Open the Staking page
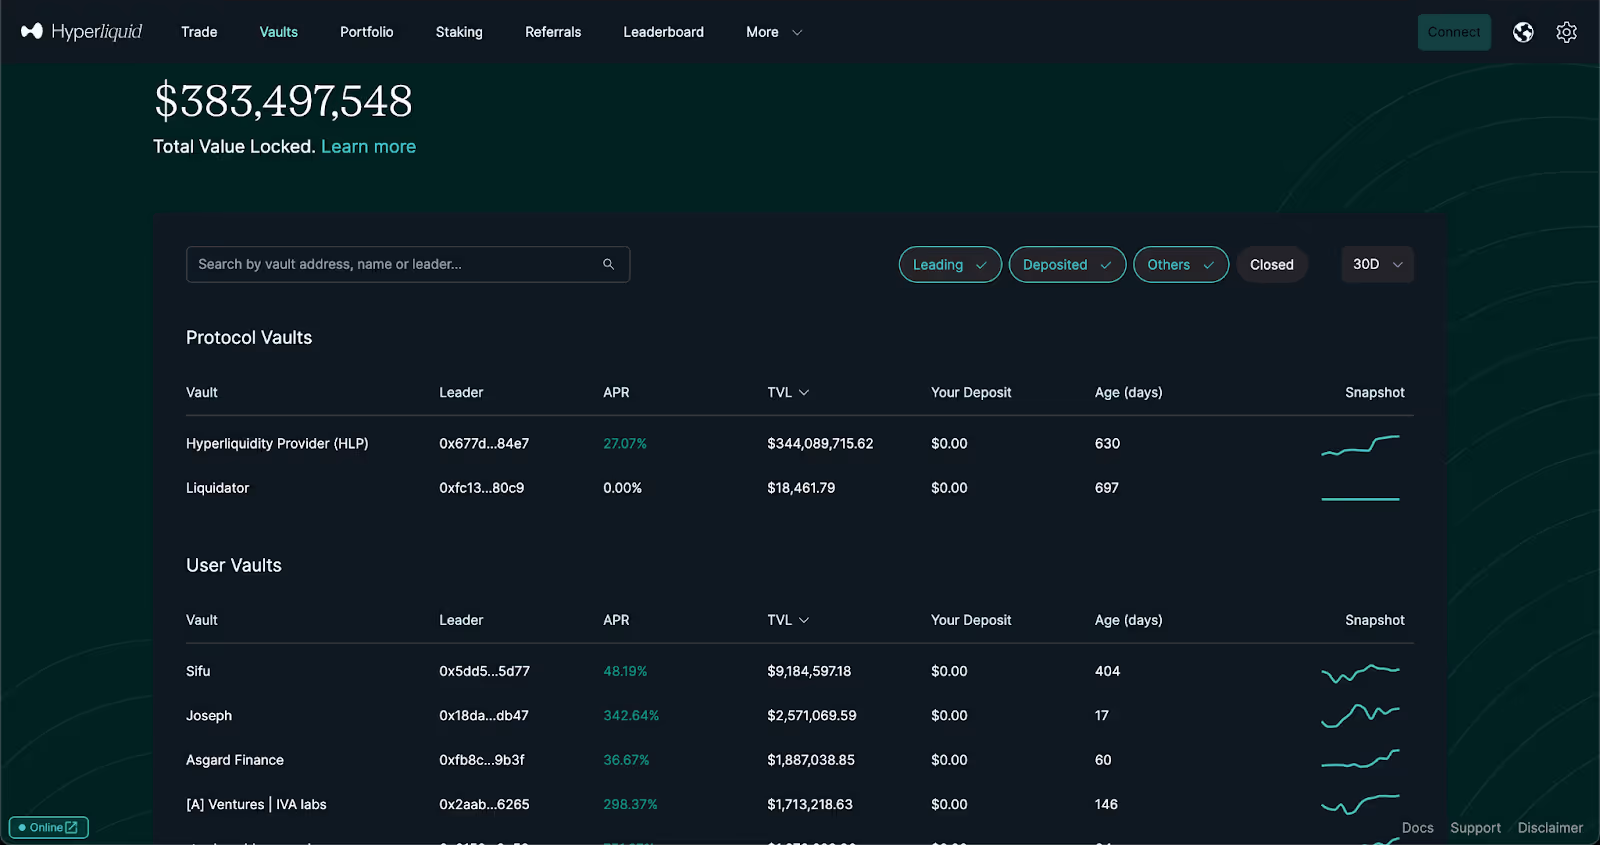 [x=459, y=32]
